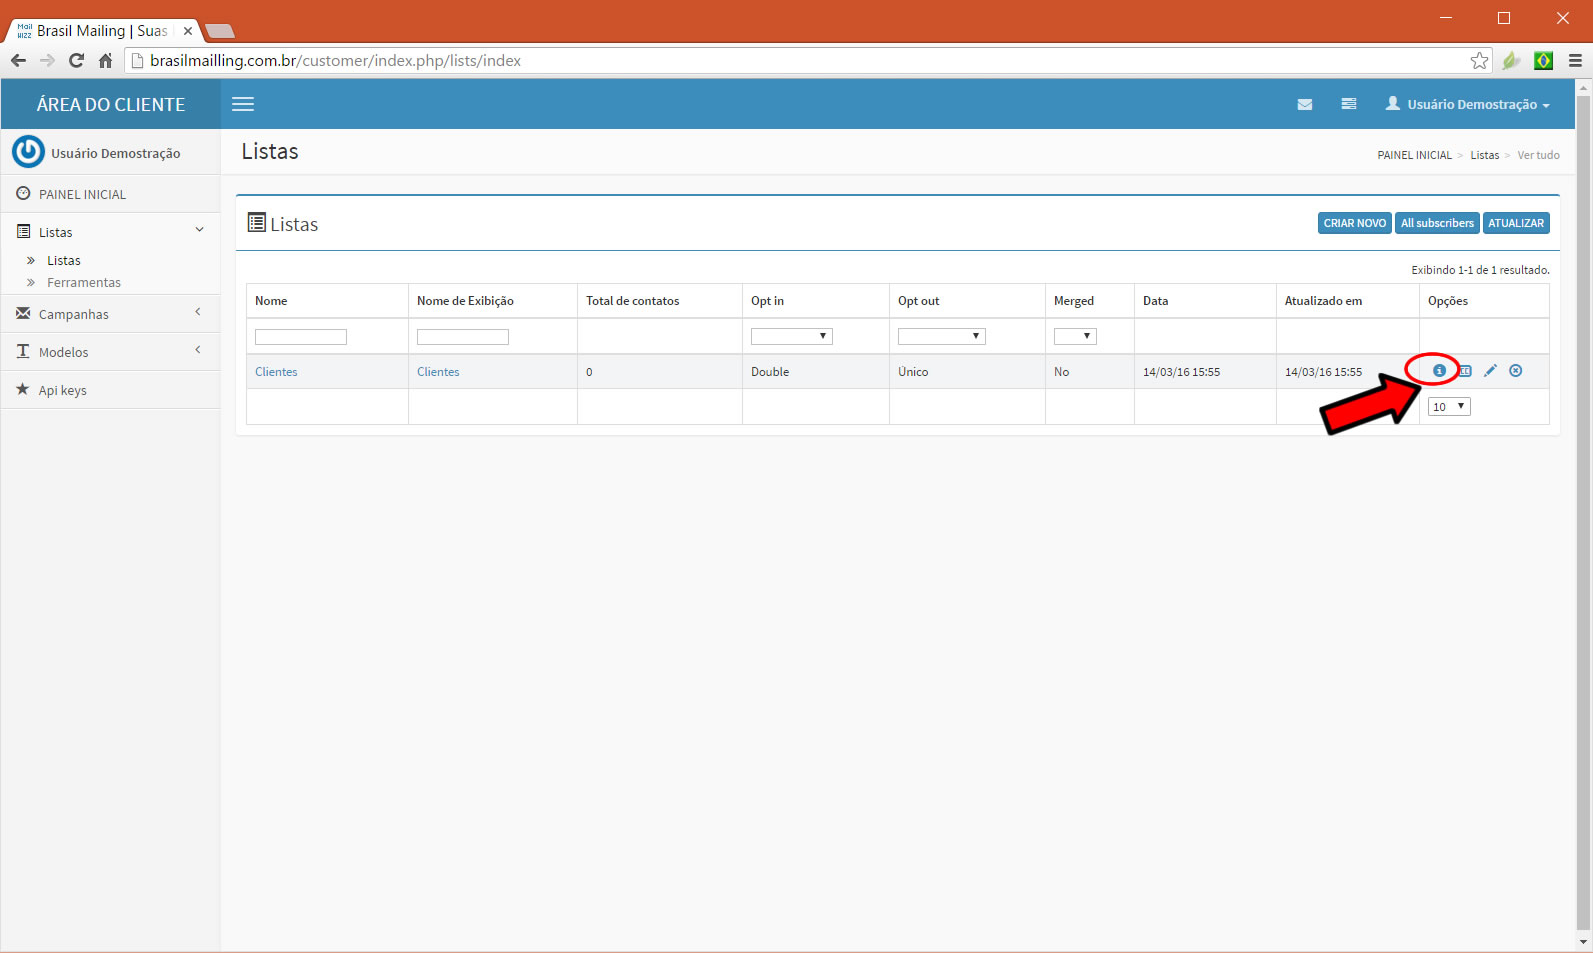Click the Double value in the Opt in cell
Screen dimensions: 1593x953
770,372
